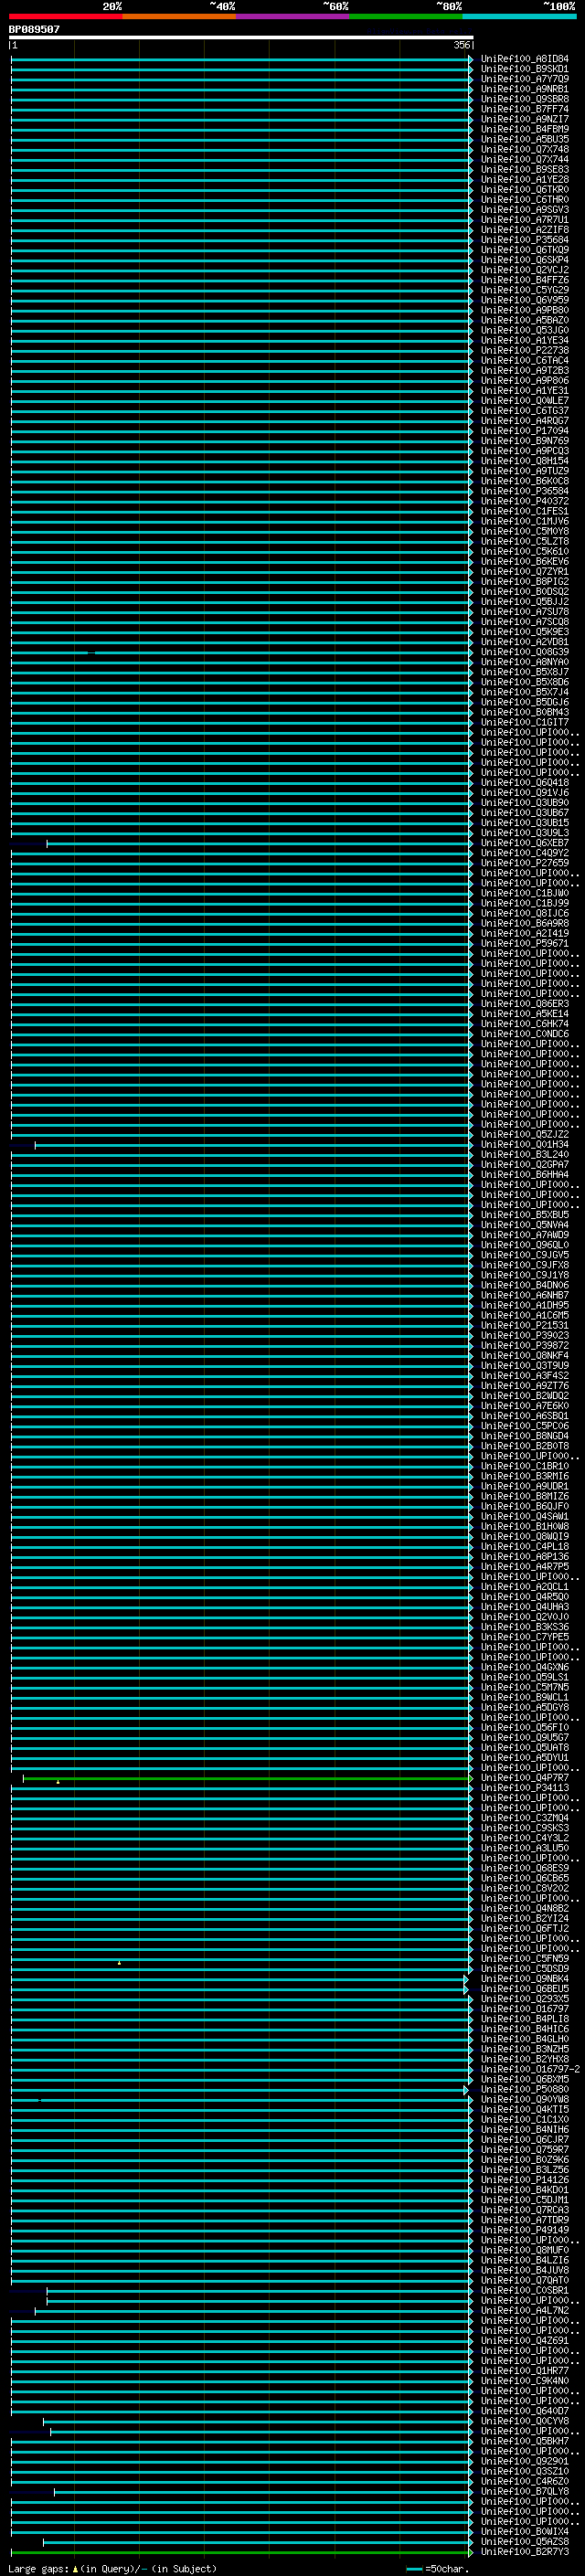
Task: Click the purple ~60% identity legend segment
Action: click(293, 16)
